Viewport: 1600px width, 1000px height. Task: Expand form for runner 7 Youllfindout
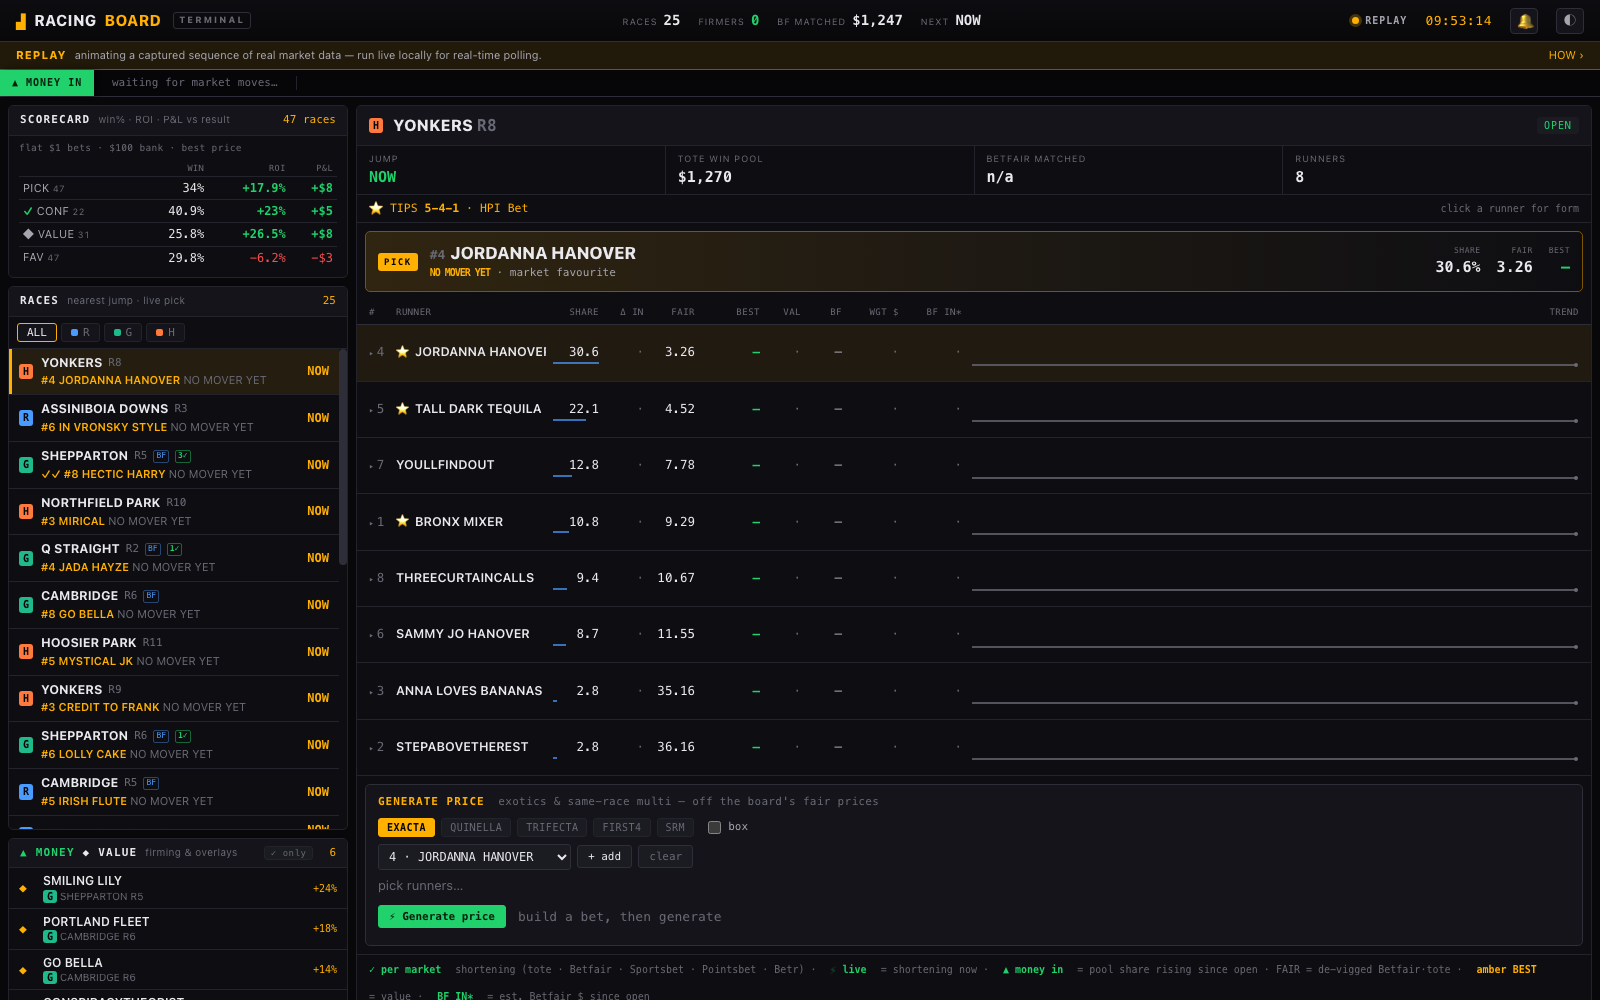pyautogui.click(x=973, y=465)
